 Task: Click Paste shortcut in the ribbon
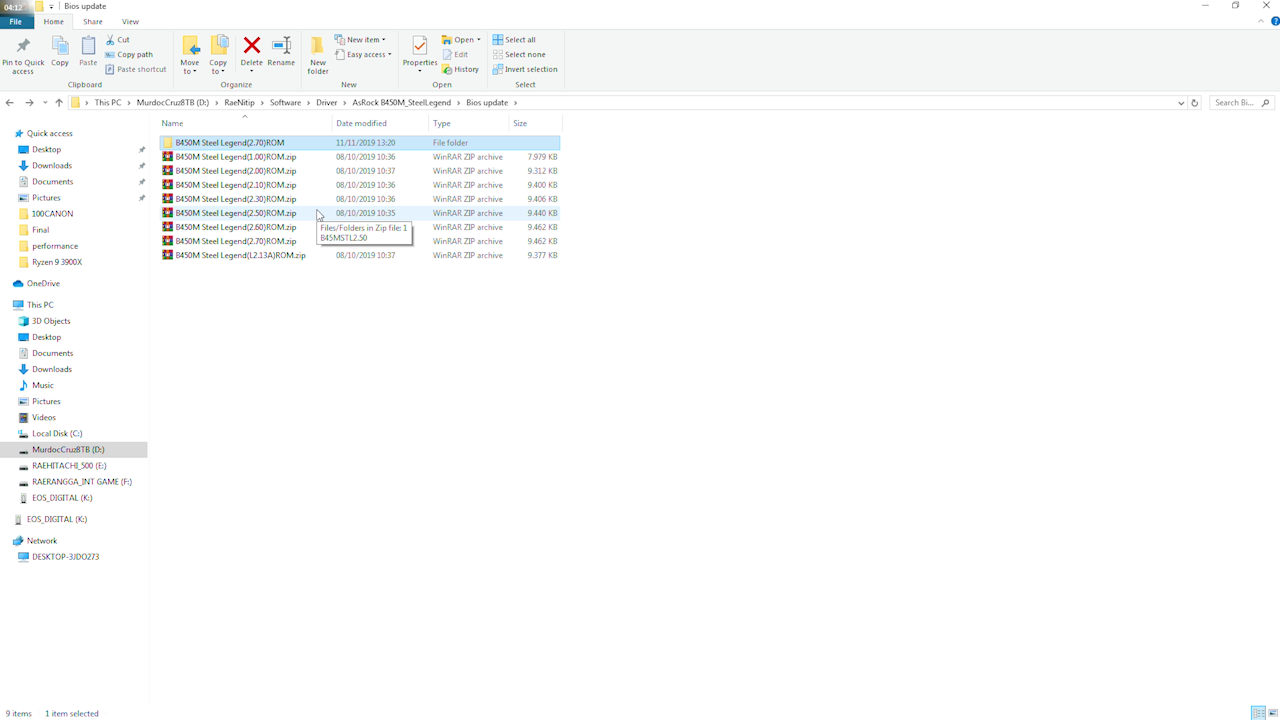click(x=136, y=69)
